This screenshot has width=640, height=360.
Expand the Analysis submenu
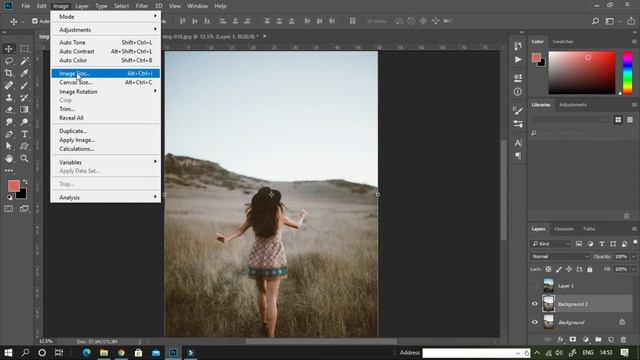pos(106,198)
